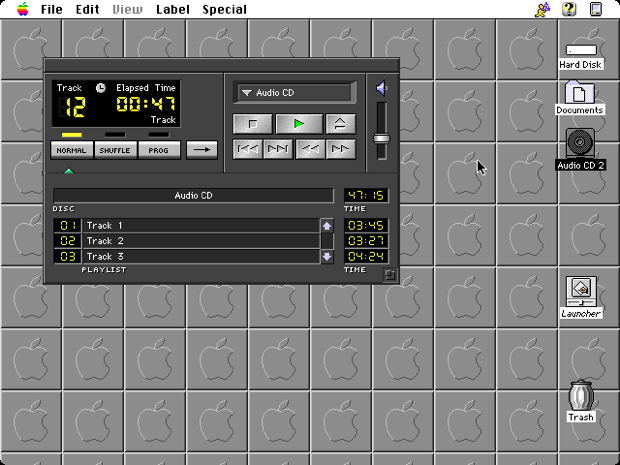Enable SHUFFLE play mode
The image size is (620, 465).
(x=115, y=150)
